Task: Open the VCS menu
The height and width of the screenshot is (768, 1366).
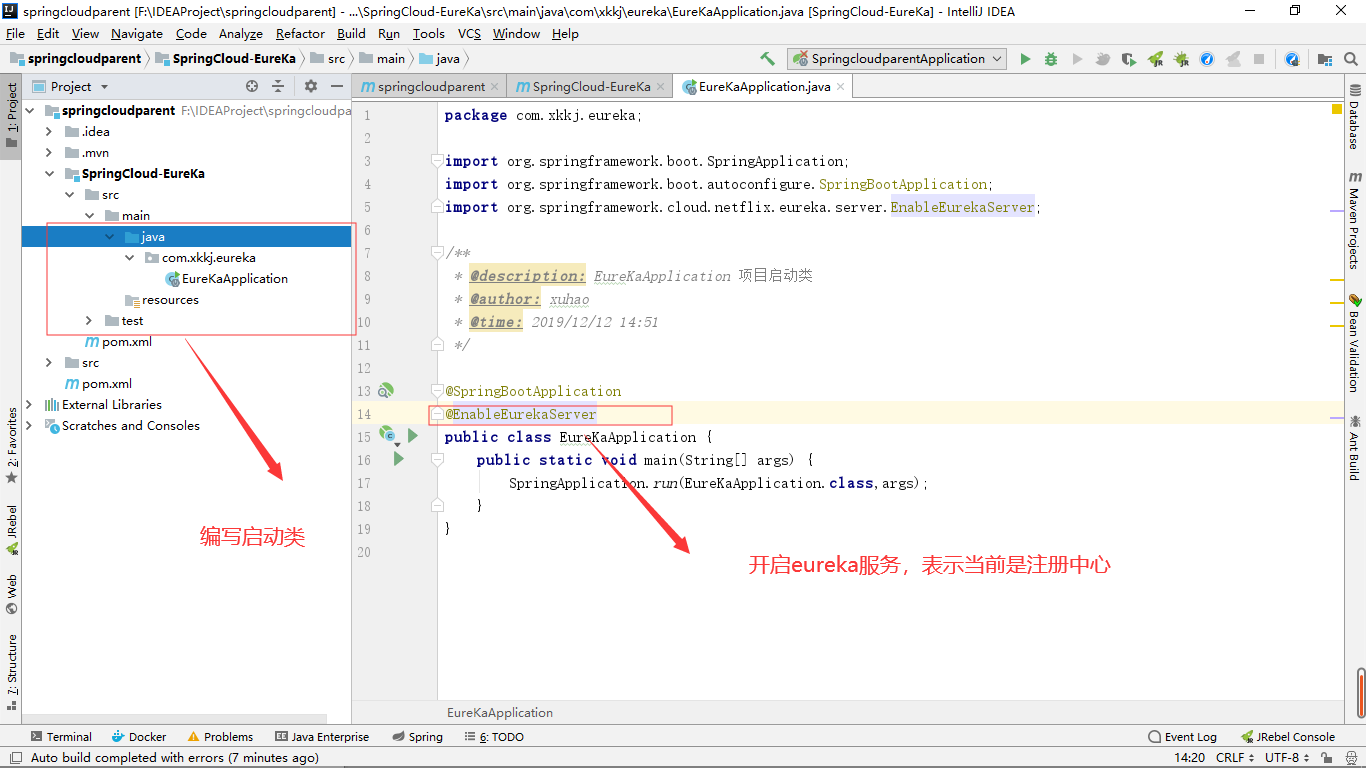Action: [x=469, y=33]
